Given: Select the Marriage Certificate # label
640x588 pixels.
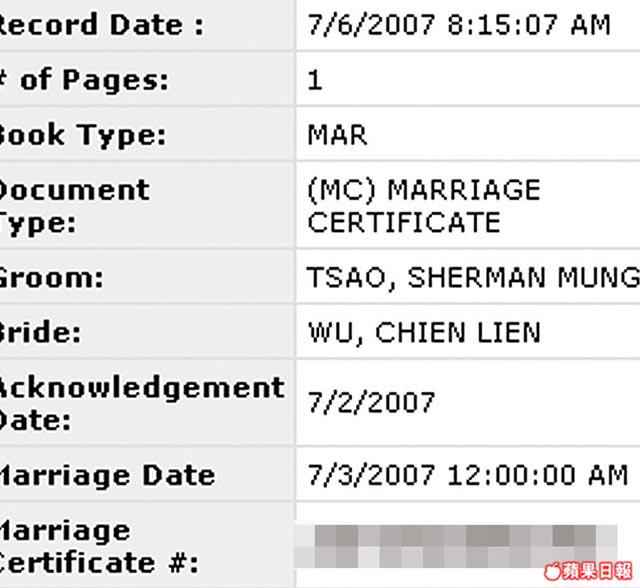Looking at the screenshot, I should tap(98, 547).
